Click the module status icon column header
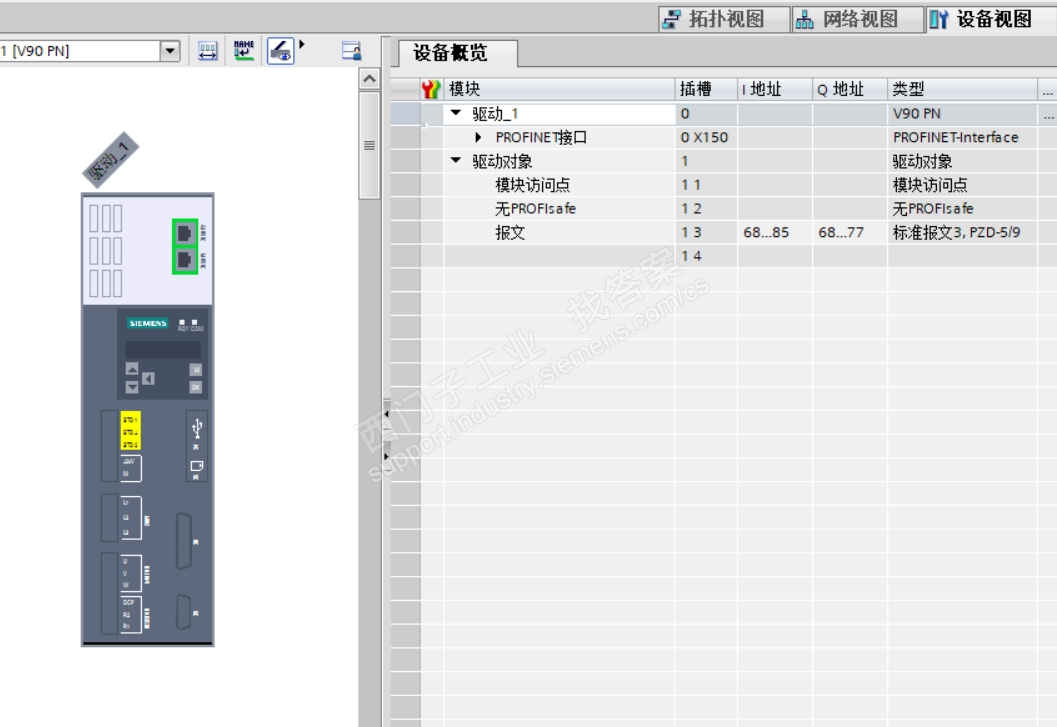The height and width of the screenshot is (727, 1057). 431,89
